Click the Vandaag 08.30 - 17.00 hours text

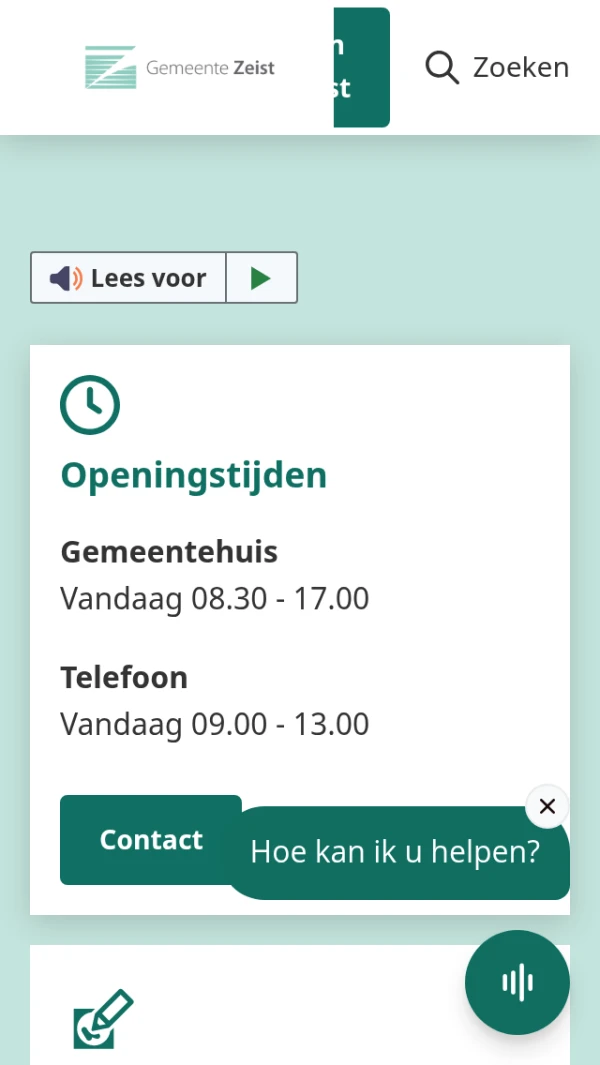214,599
